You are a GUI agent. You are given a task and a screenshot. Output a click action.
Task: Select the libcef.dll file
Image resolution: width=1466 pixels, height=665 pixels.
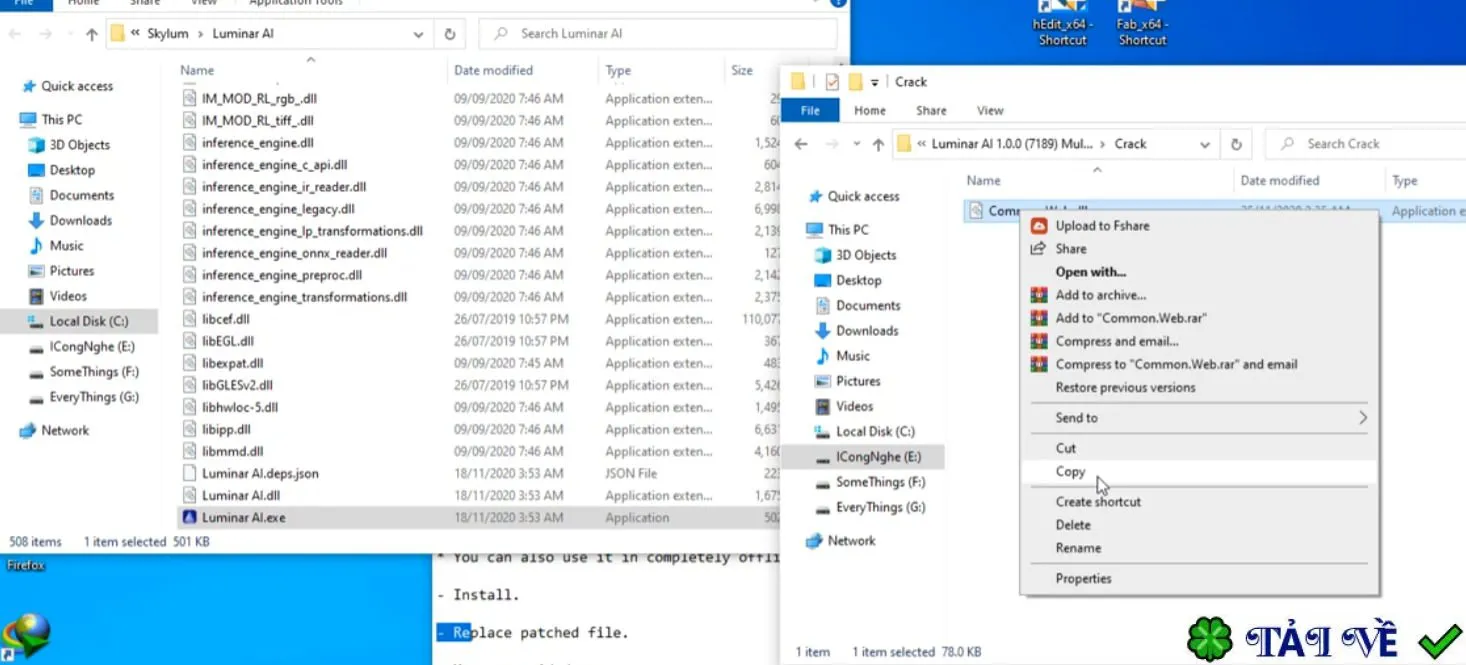225,320
